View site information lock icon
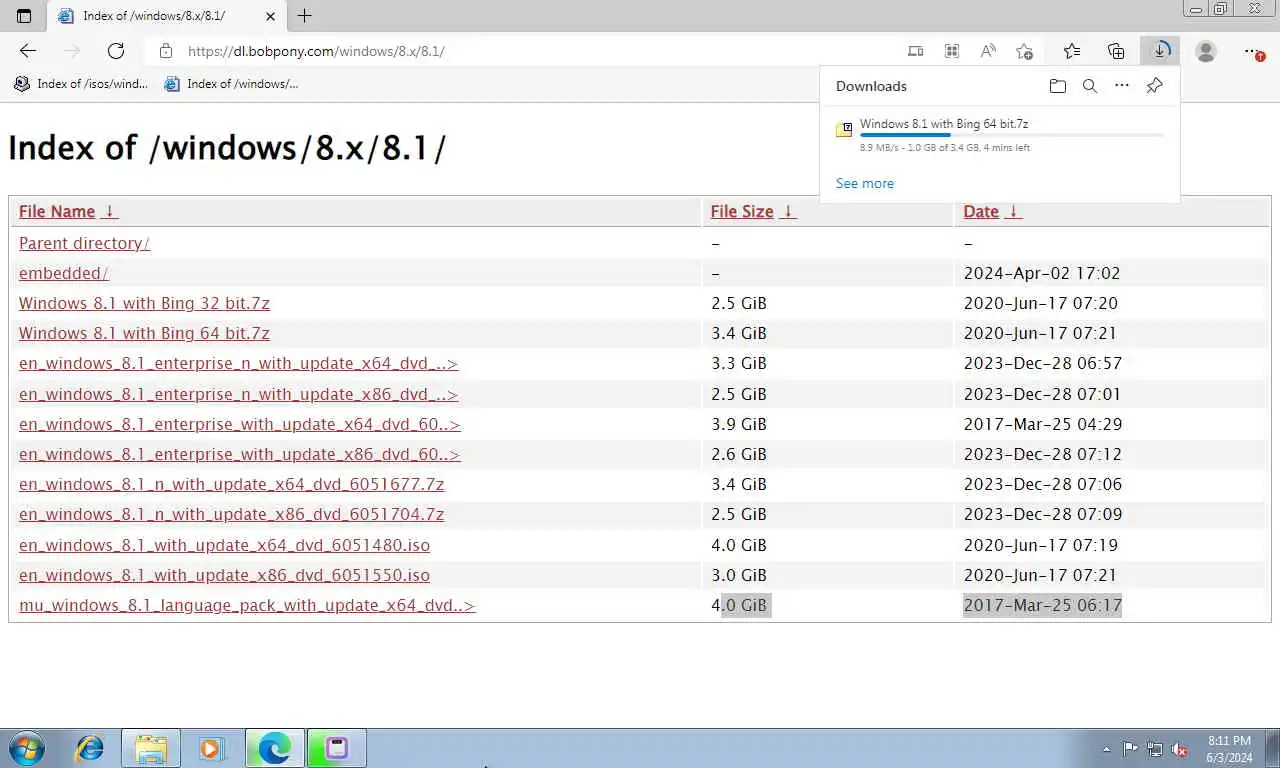The height and width of the screenshot is (768, 1280). [166, 51]
